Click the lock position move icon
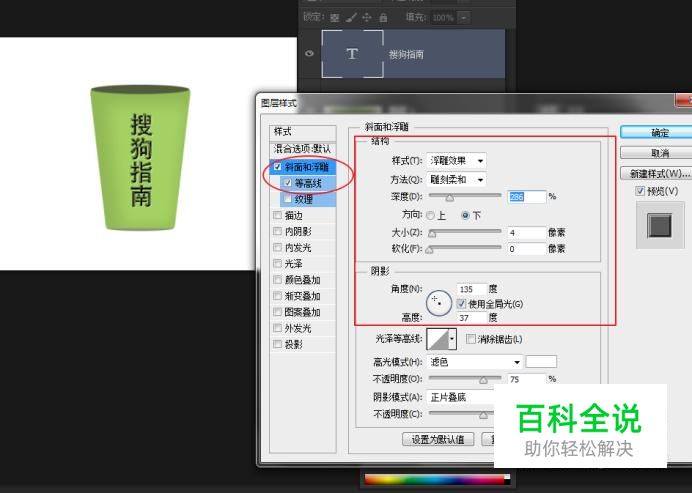This screenshot has height=493, width=692. [x=366, y=18]
